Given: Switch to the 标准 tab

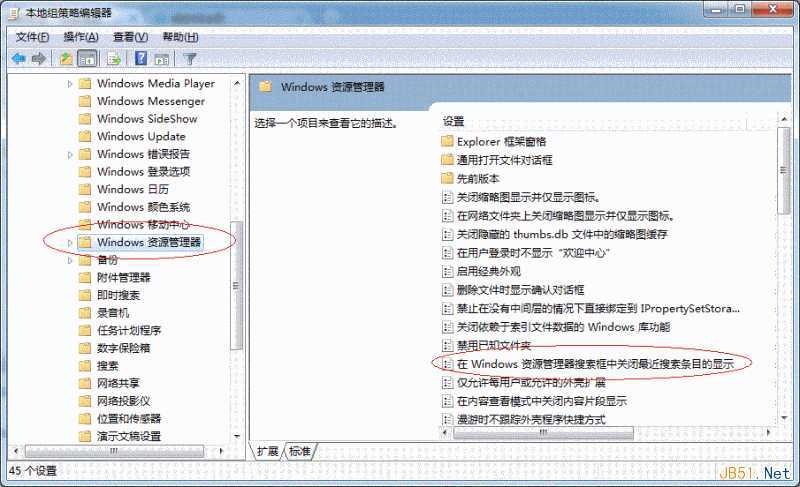Looking at the screenshot, I should point(299,451).
